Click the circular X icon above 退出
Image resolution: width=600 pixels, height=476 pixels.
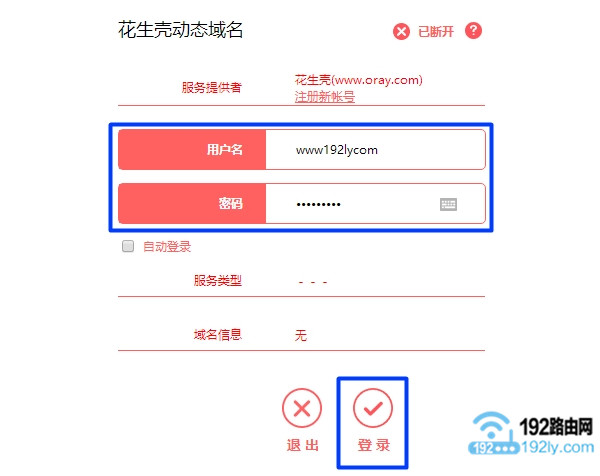302,408
